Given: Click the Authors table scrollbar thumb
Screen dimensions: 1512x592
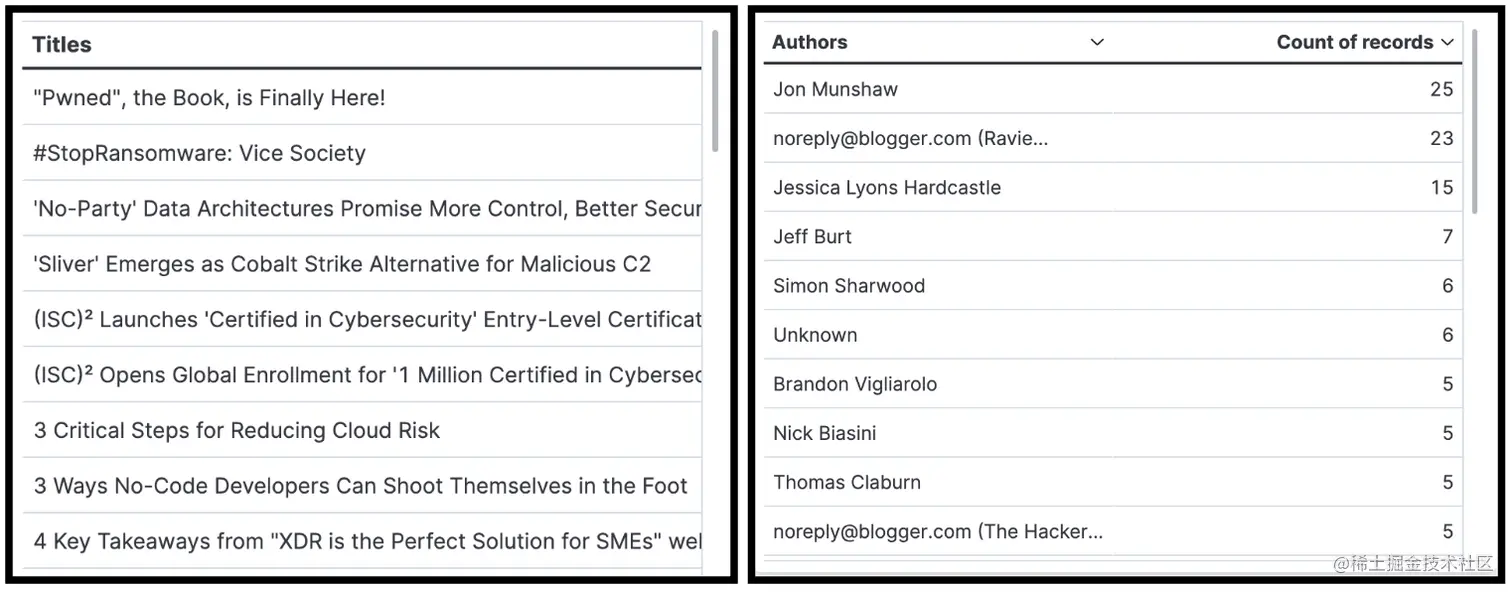Looking at the screenshot, I should coord(1474,122).
